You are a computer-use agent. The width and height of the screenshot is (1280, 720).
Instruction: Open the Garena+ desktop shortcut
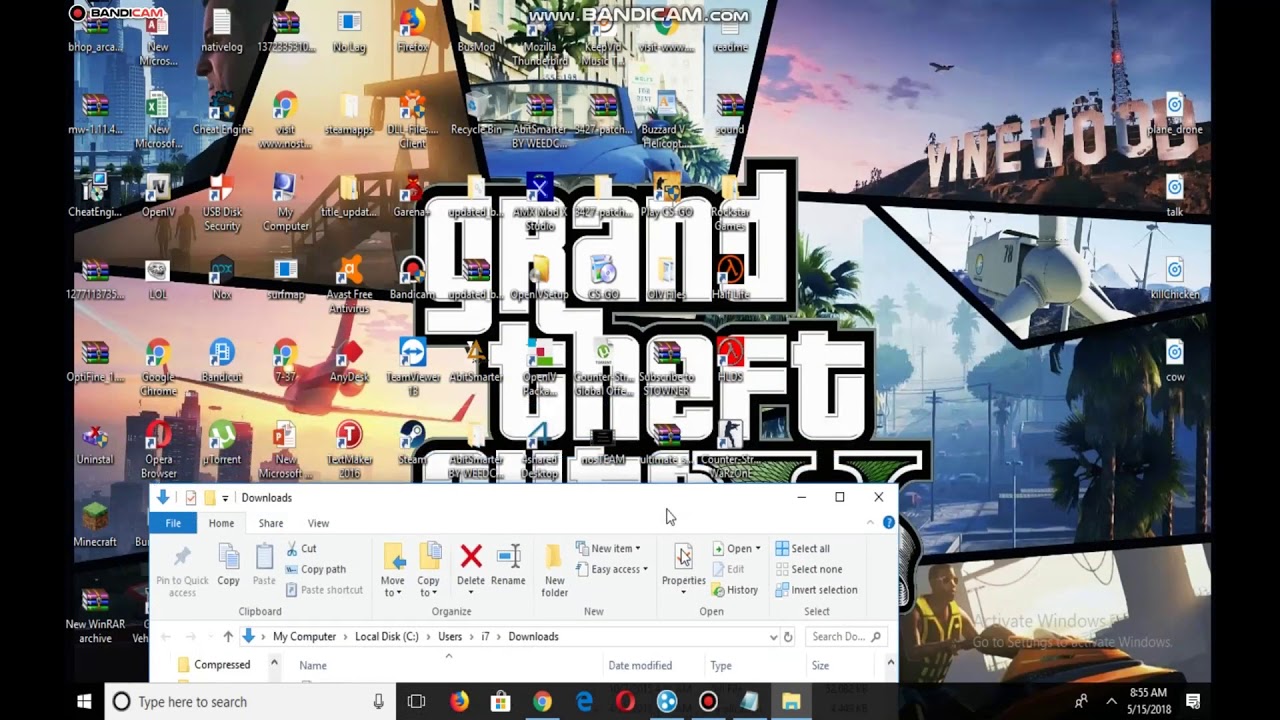coord(412,196)
